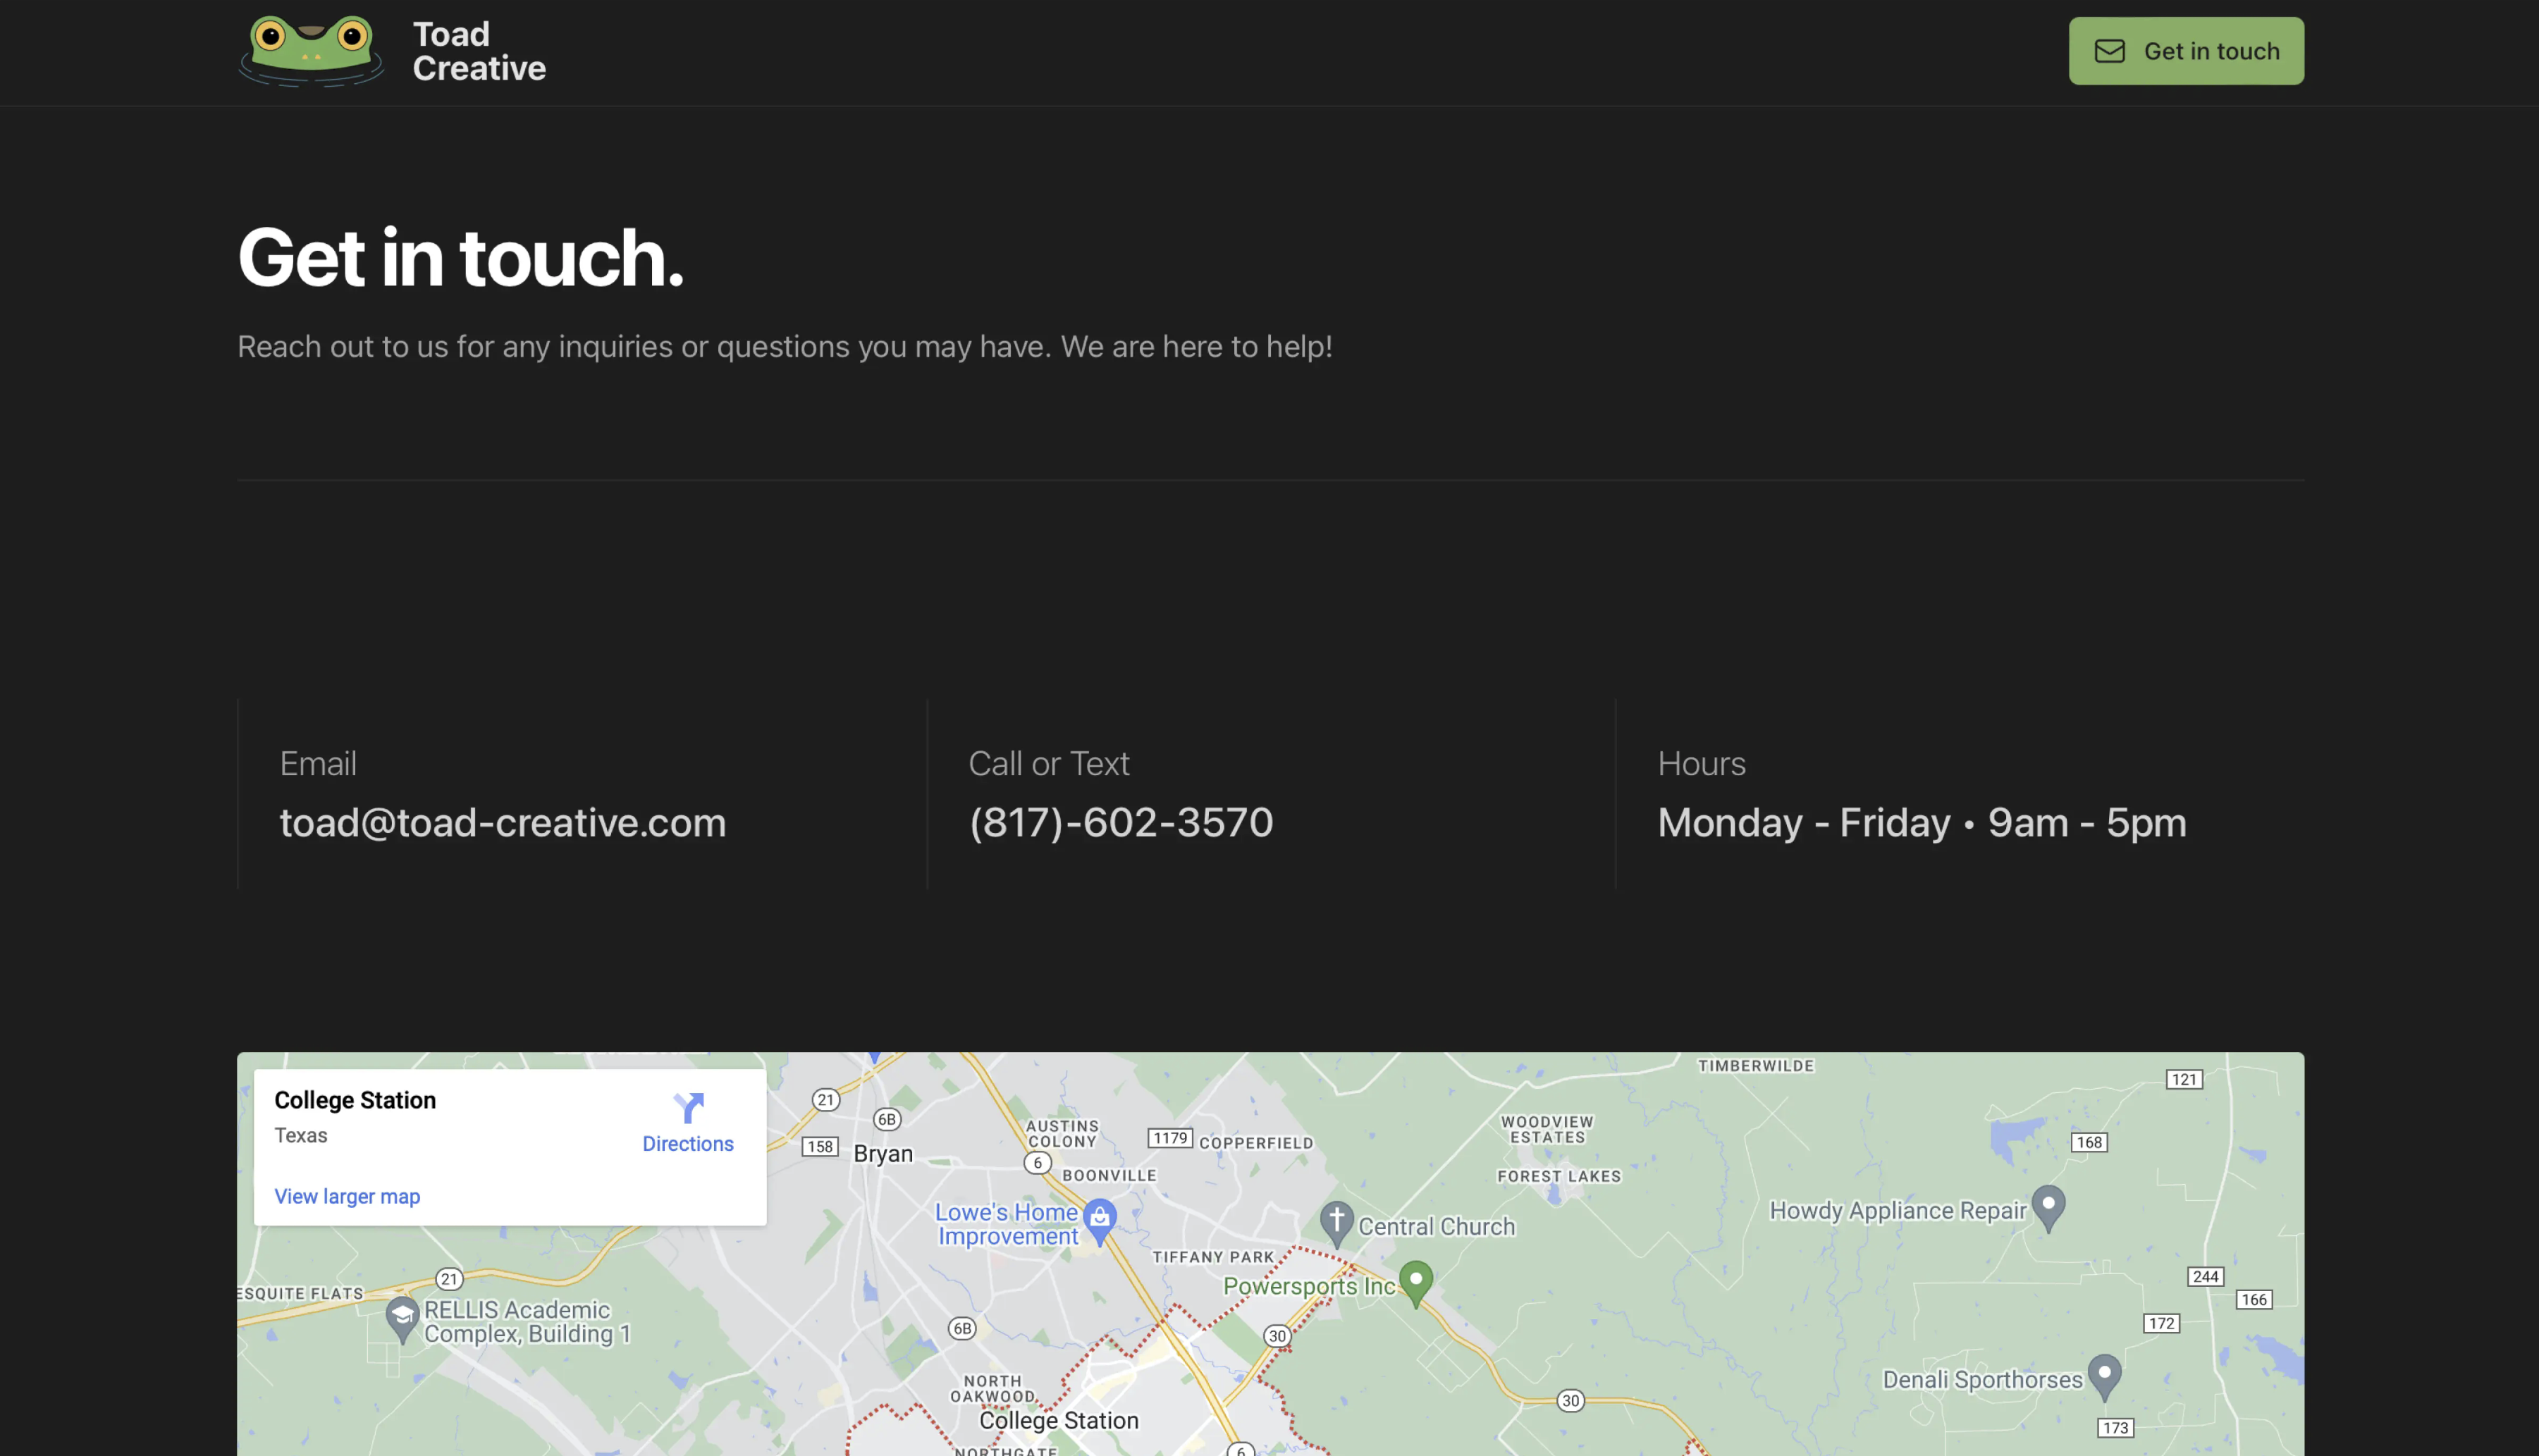Click the Denali Sporthorses map pin
Screen dimensions: 2539x1456
point(2105,1378)
